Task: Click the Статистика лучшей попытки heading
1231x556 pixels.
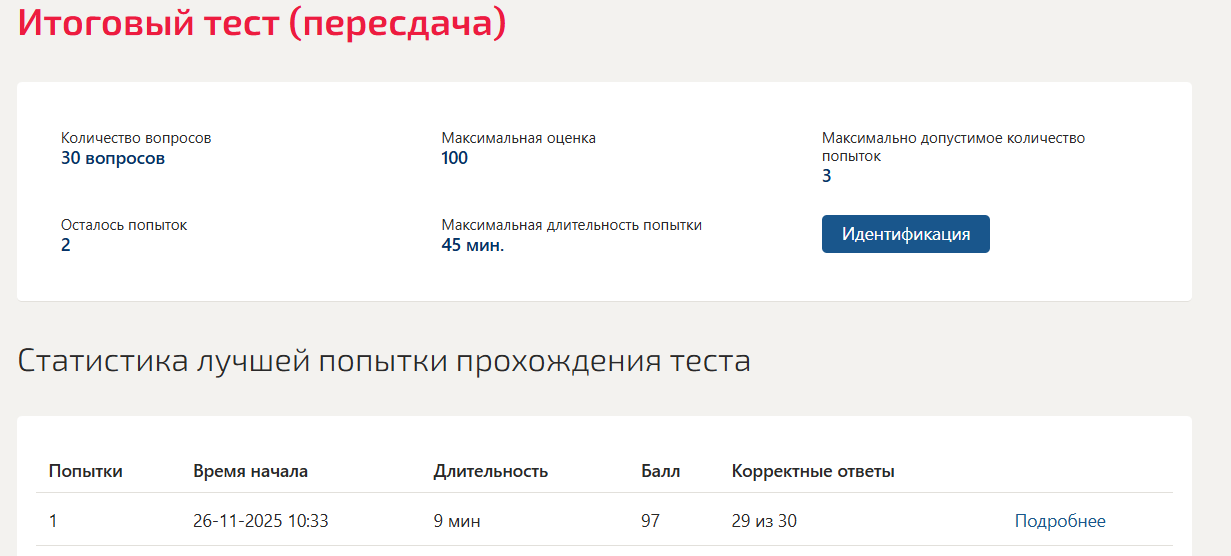Action: pyautogui.click(x=384, y=361)
